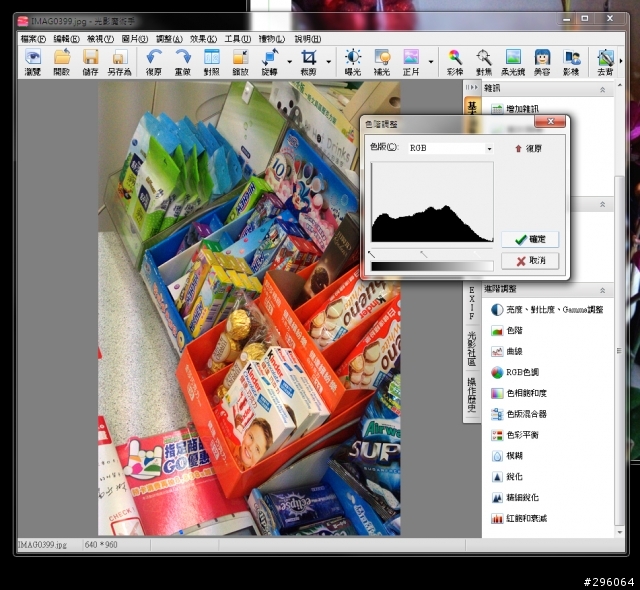Open the 調整 menu
The width and height of the screenshot is (640, 590).
point(169,39)
